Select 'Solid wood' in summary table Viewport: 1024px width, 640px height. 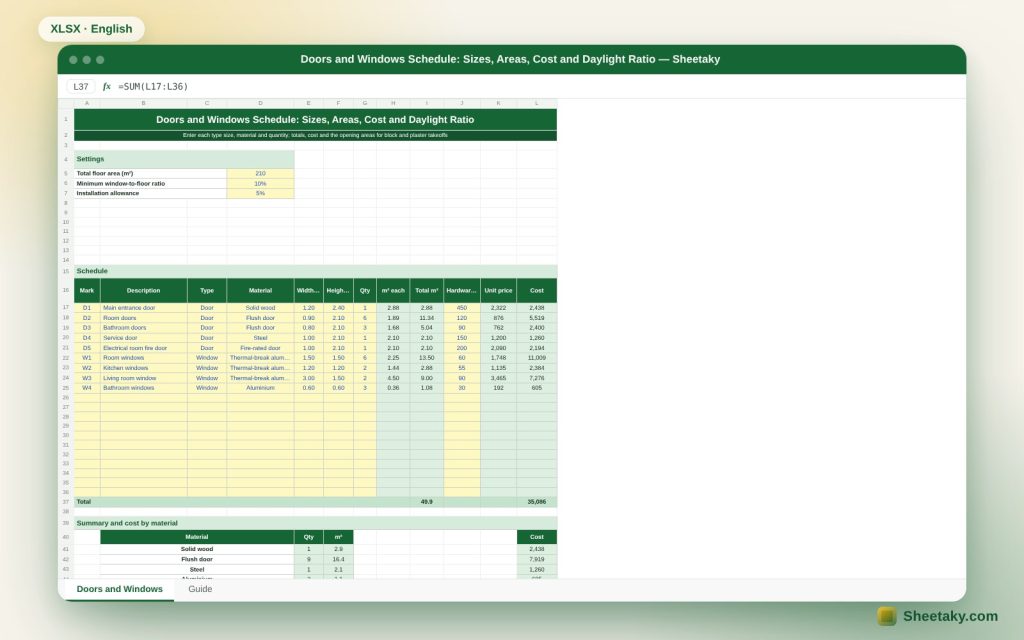(197, 549)
